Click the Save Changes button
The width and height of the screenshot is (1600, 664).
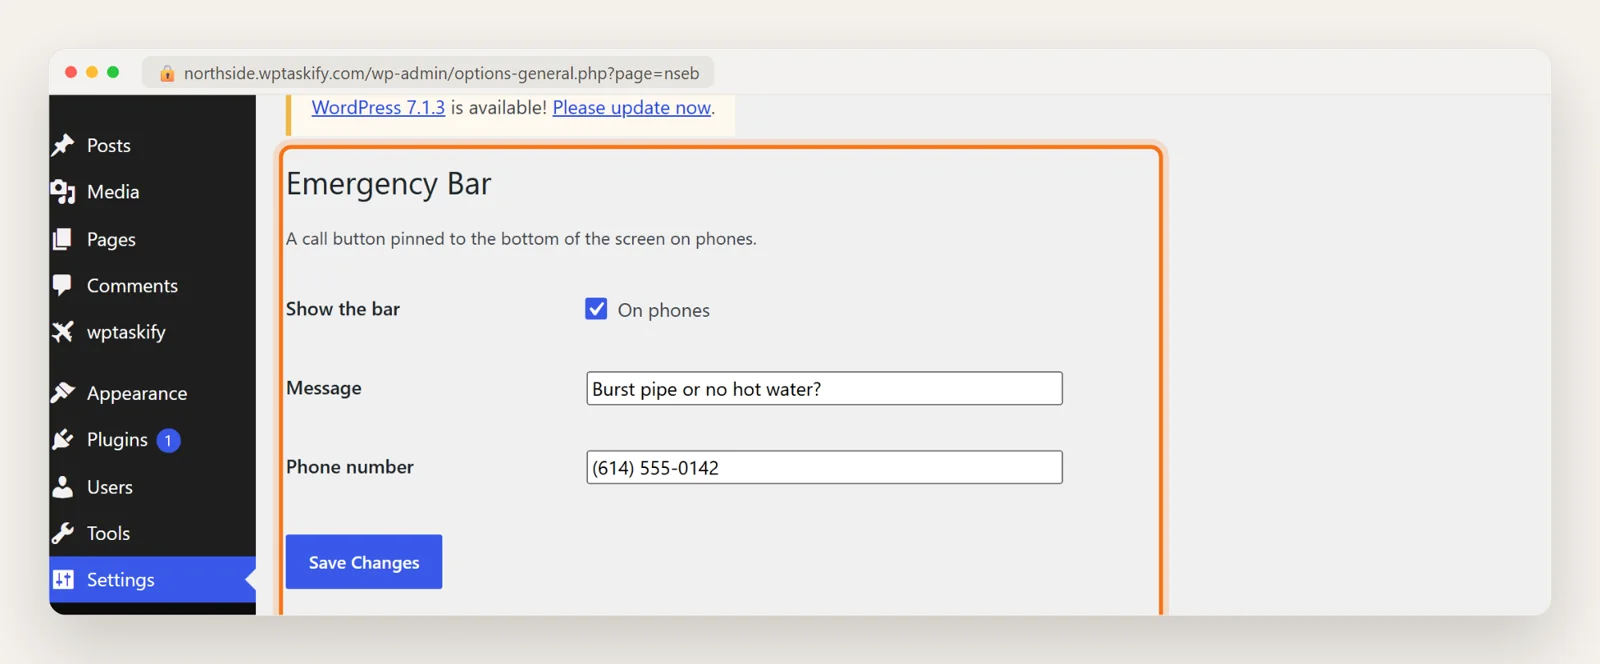coord(364,562)
